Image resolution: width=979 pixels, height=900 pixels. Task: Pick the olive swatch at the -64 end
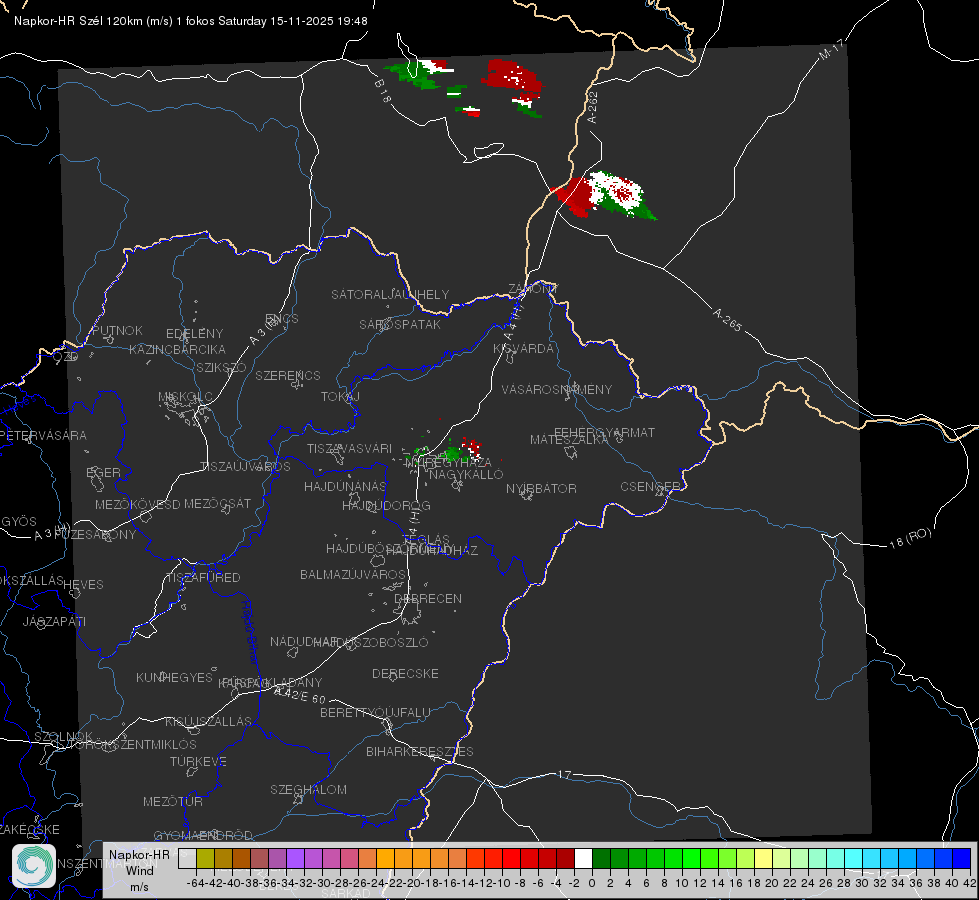click(x=205, y=858)
